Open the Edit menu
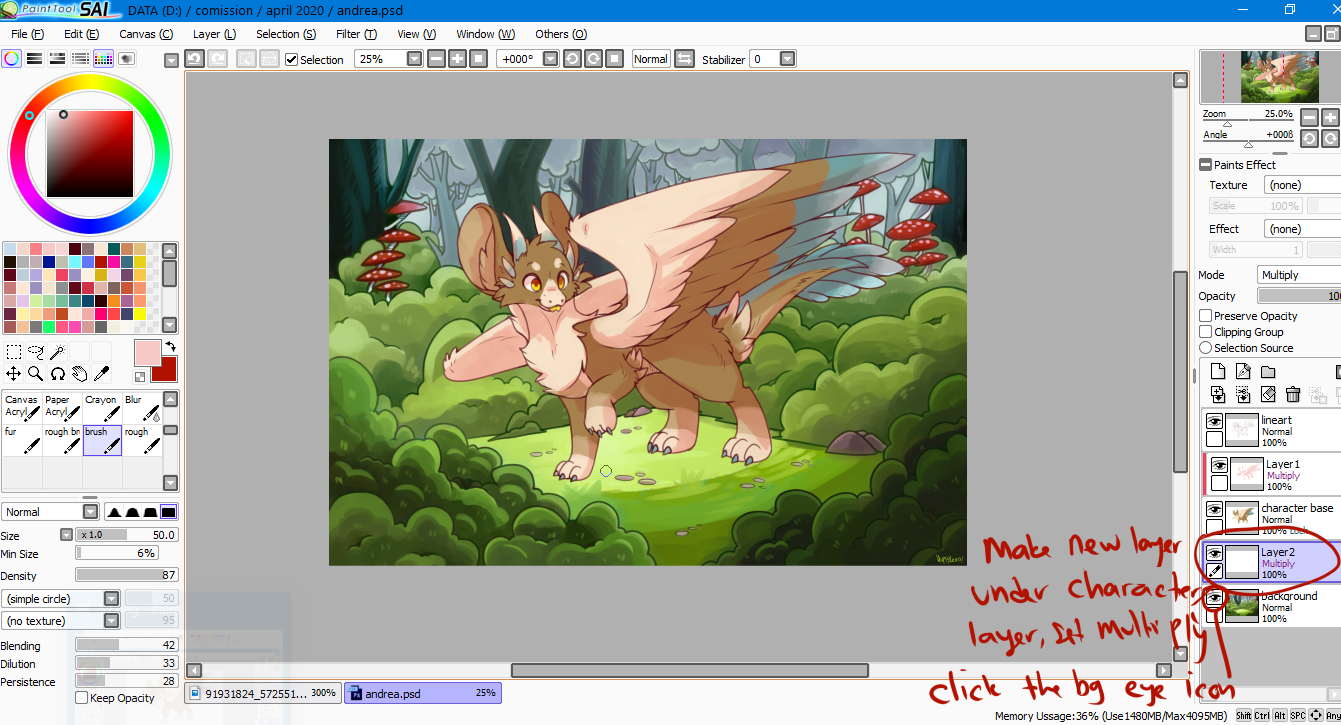1341x725 pixels. coord(82,34)
